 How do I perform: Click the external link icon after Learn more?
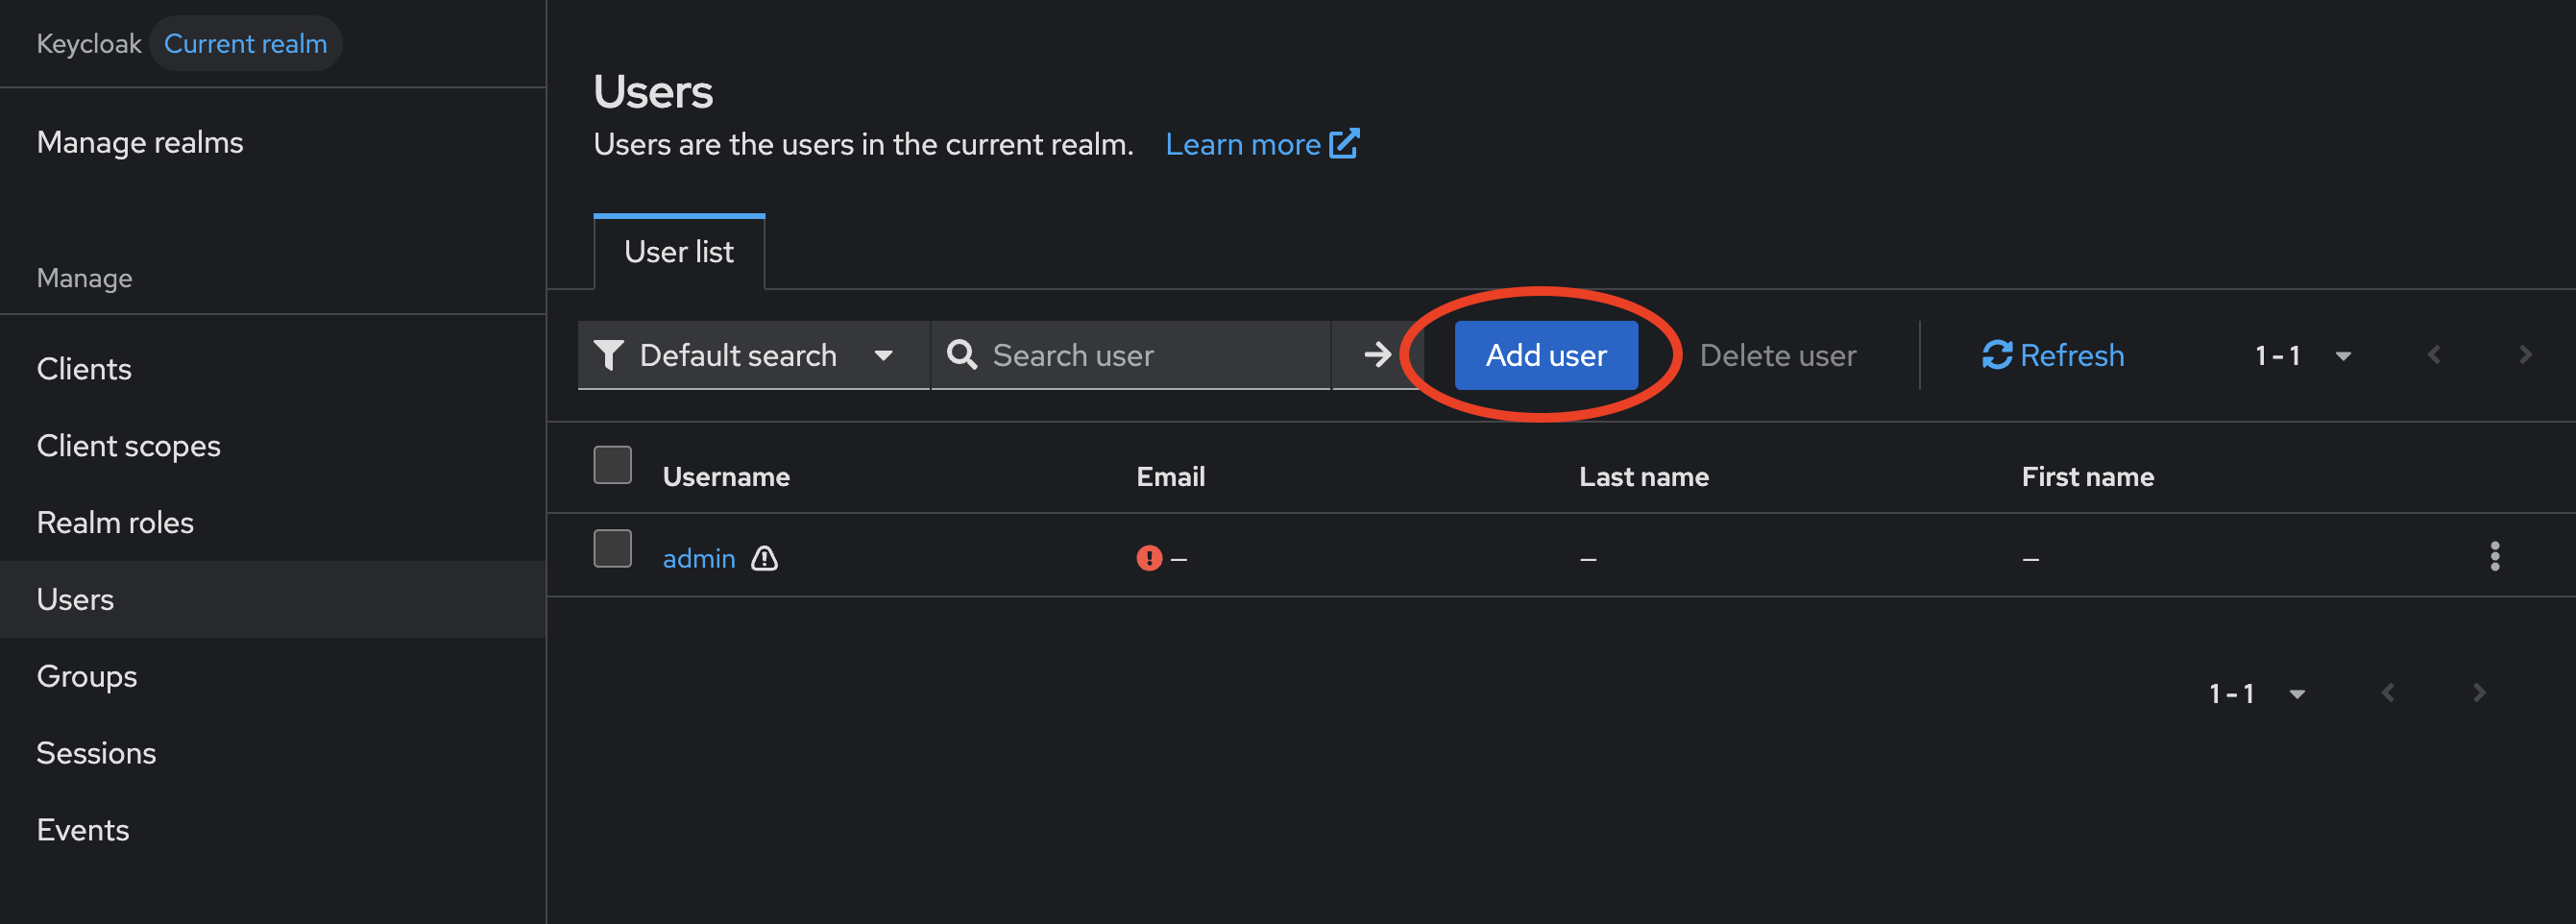click(1344, 144)
